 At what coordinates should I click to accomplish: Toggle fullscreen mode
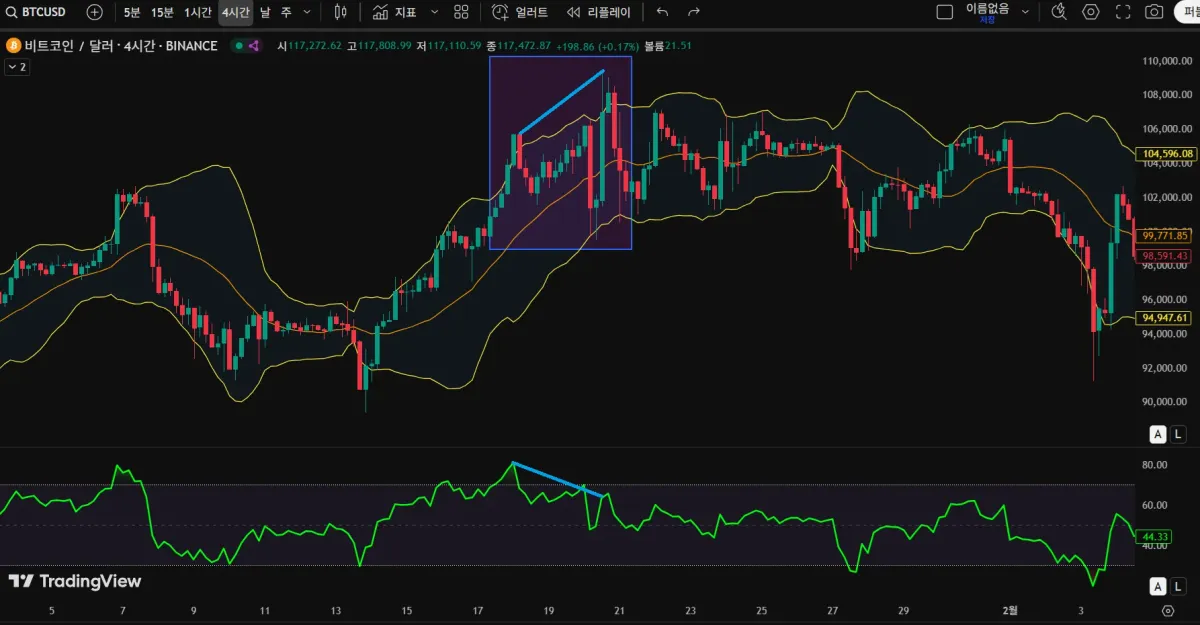1123,12
